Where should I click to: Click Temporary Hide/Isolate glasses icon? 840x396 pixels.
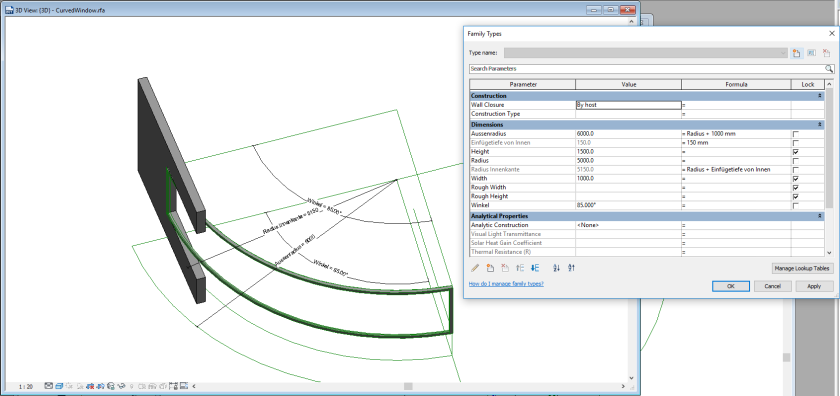(122, 386)
